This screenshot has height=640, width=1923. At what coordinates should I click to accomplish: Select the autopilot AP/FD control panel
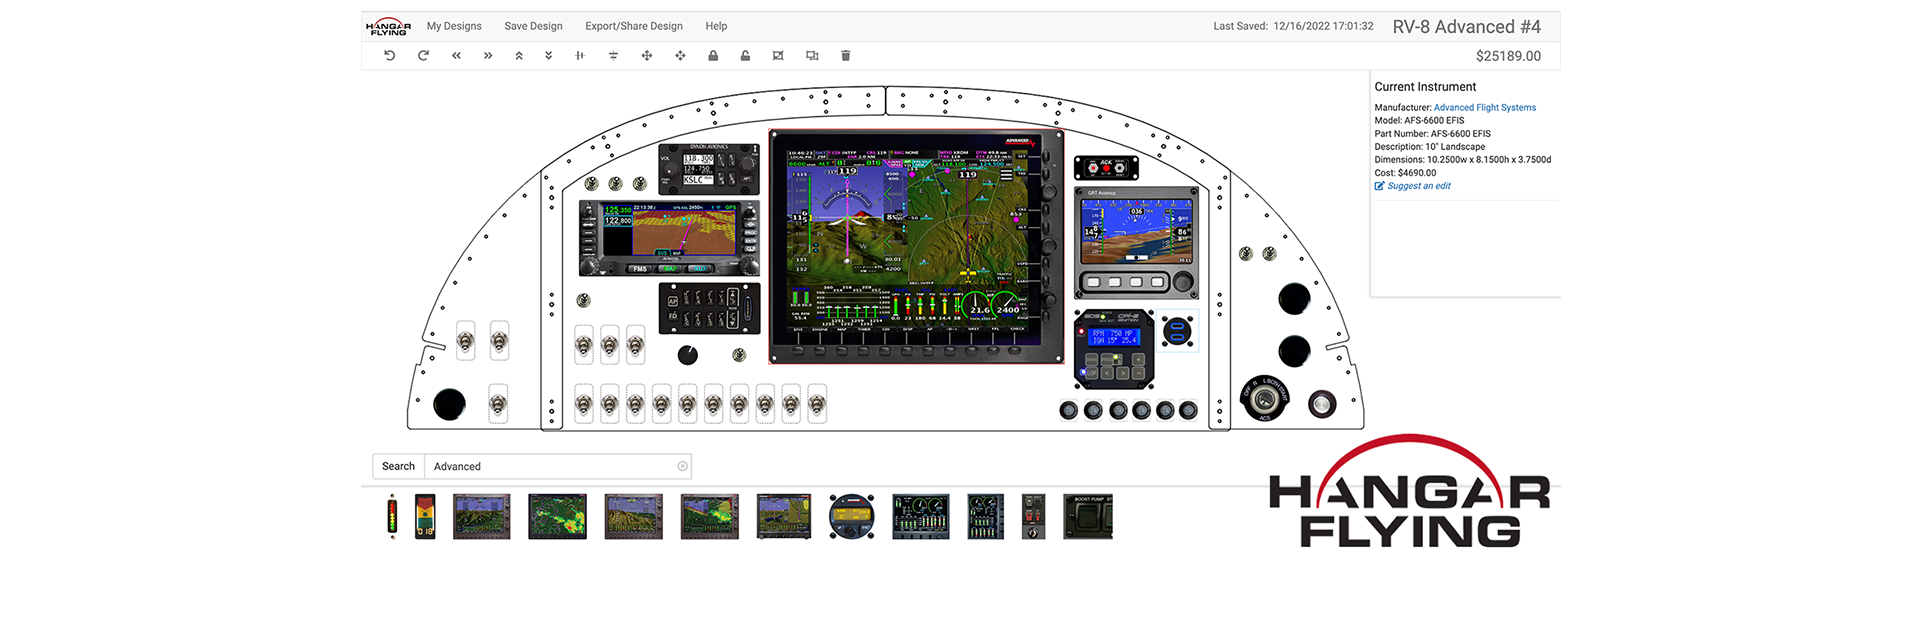click(709, 308)
